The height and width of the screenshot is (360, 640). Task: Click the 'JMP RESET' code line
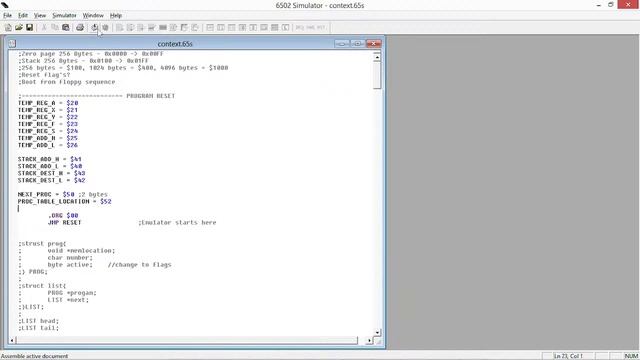pos(64,222)
